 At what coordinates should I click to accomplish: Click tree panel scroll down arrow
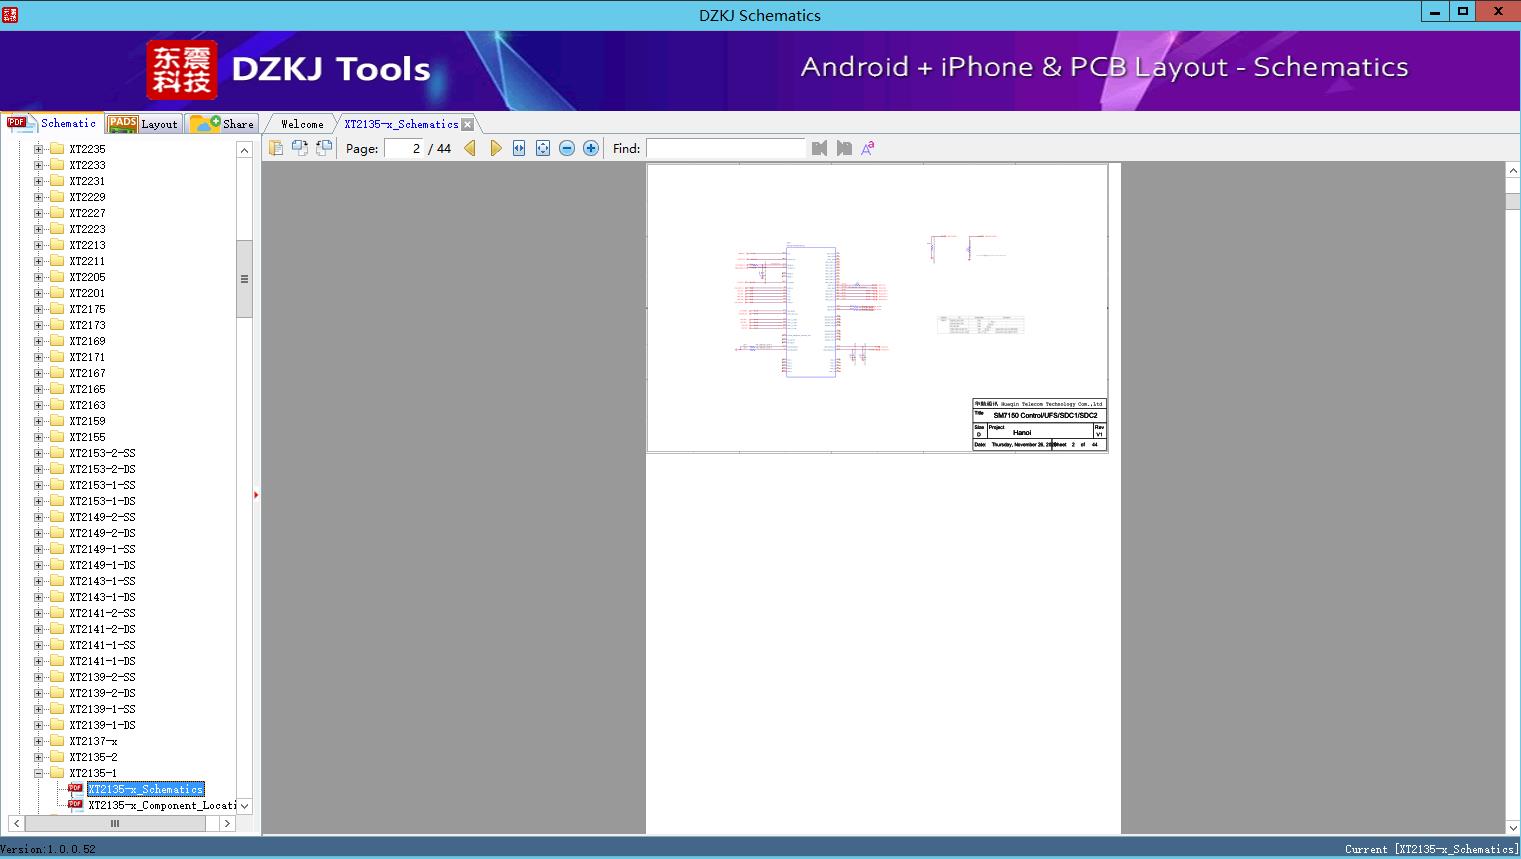click(244, 806)
